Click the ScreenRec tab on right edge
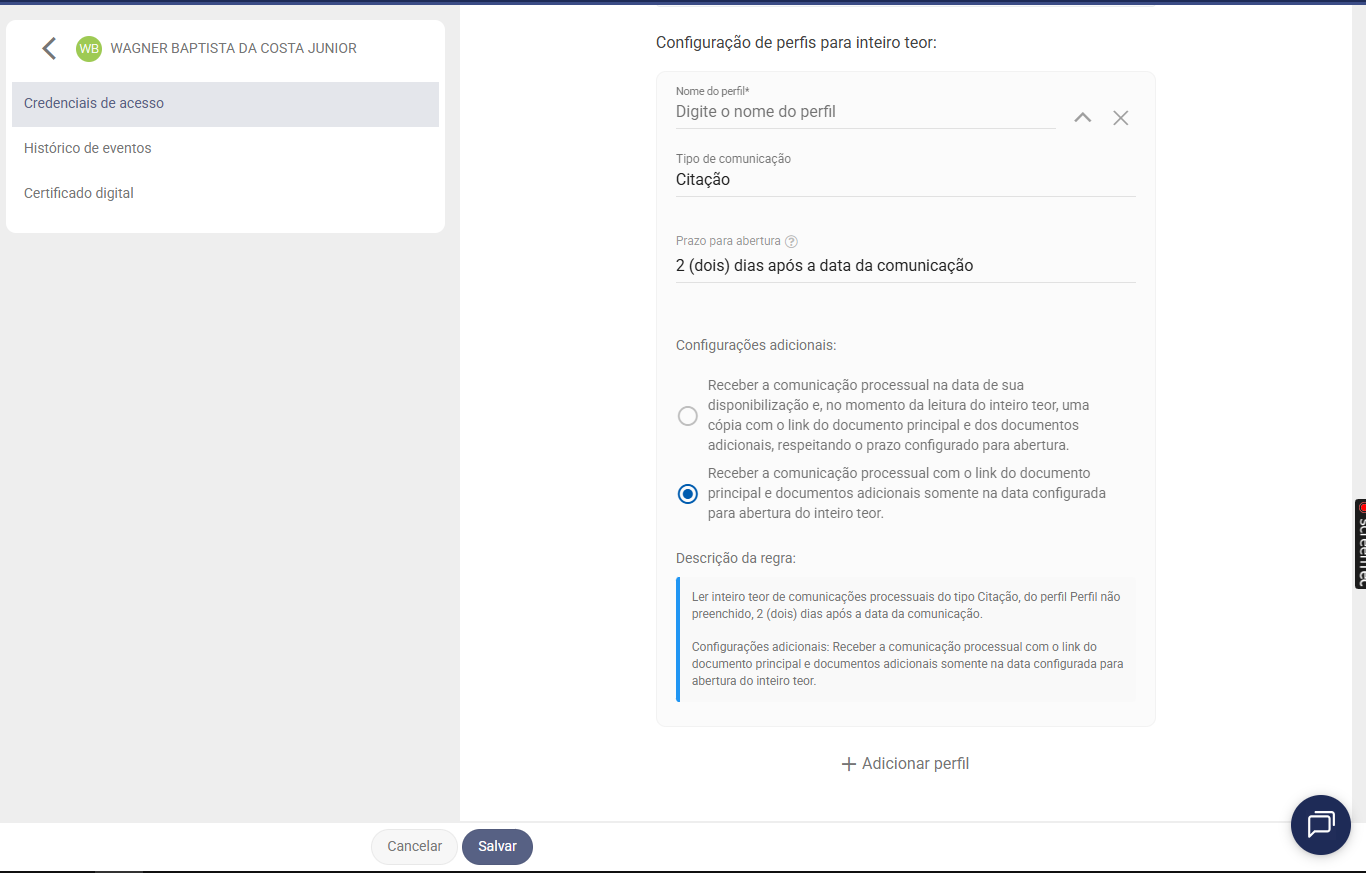Screen dimensions: 1366x873 coord(1360,543)
